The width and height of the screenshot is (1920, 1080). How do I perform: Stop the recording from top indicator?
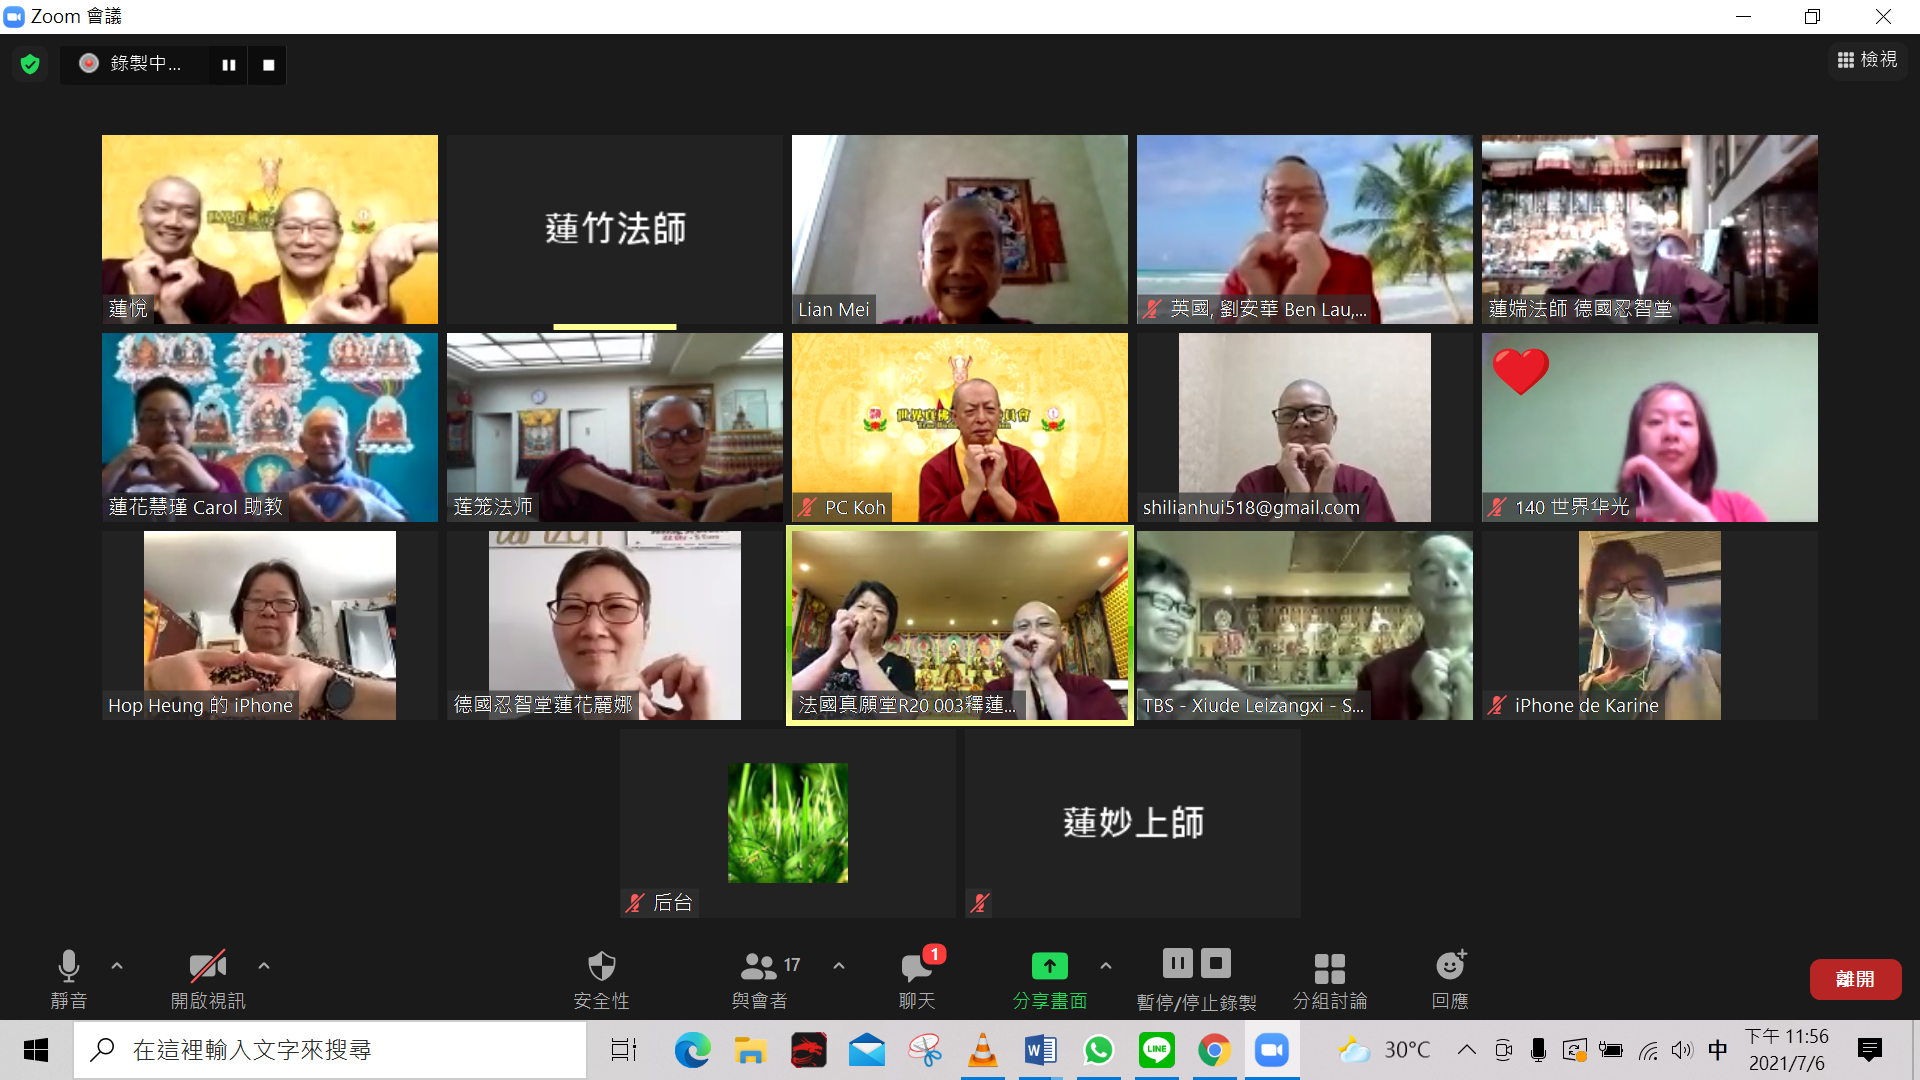click(x=268, y=65)
